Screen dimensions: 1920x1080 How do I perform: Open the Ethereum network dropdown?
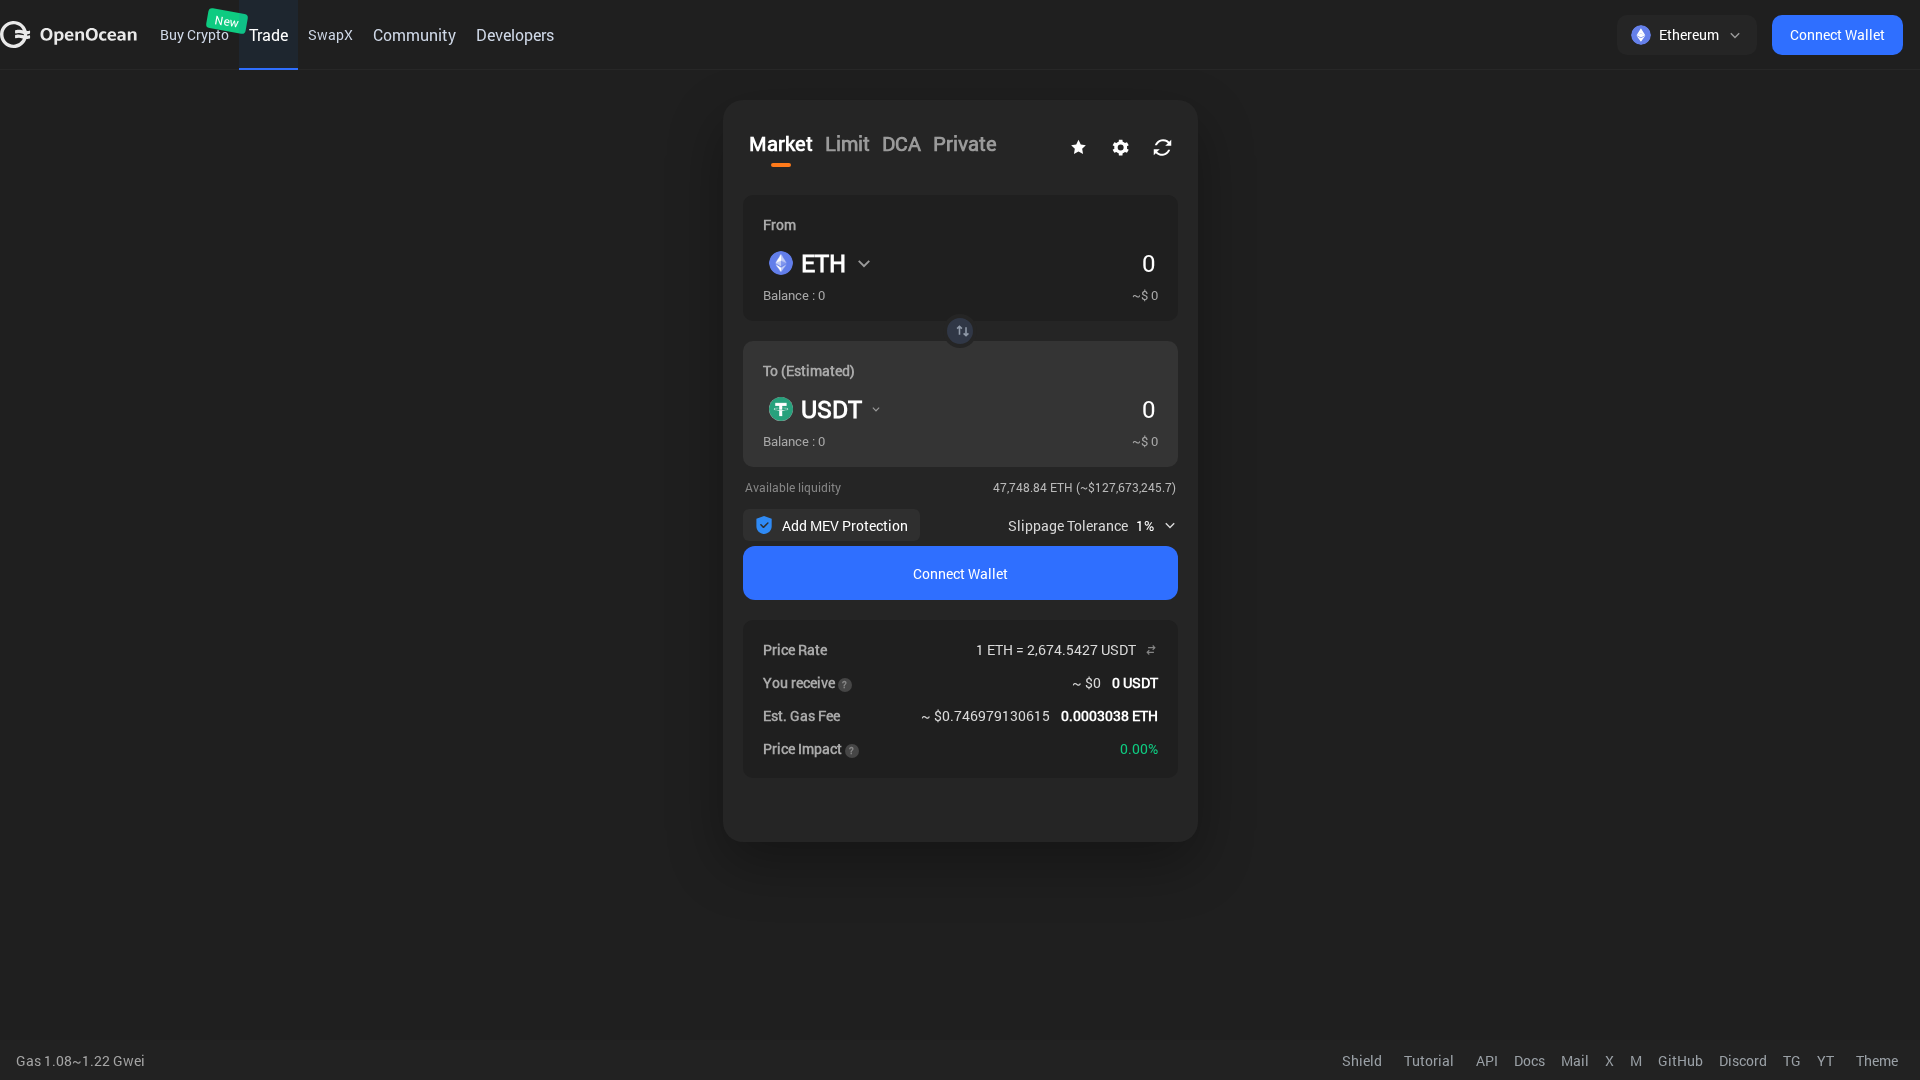[x=1687, y=35]
